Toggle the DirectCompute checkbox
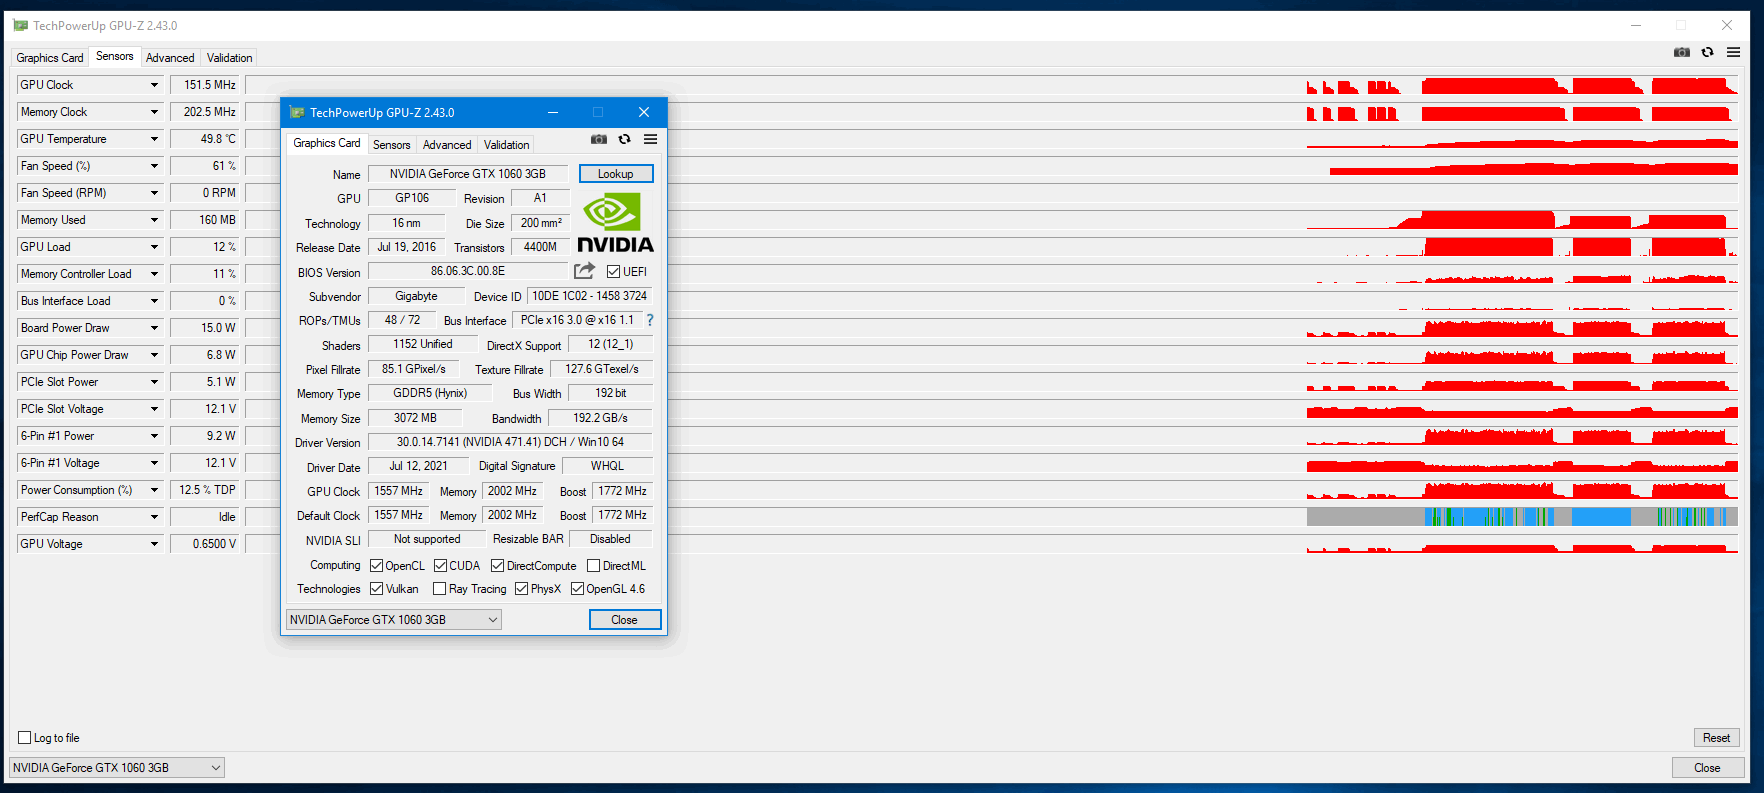Screen dimensions: 1764x793 tap(497, 565)
